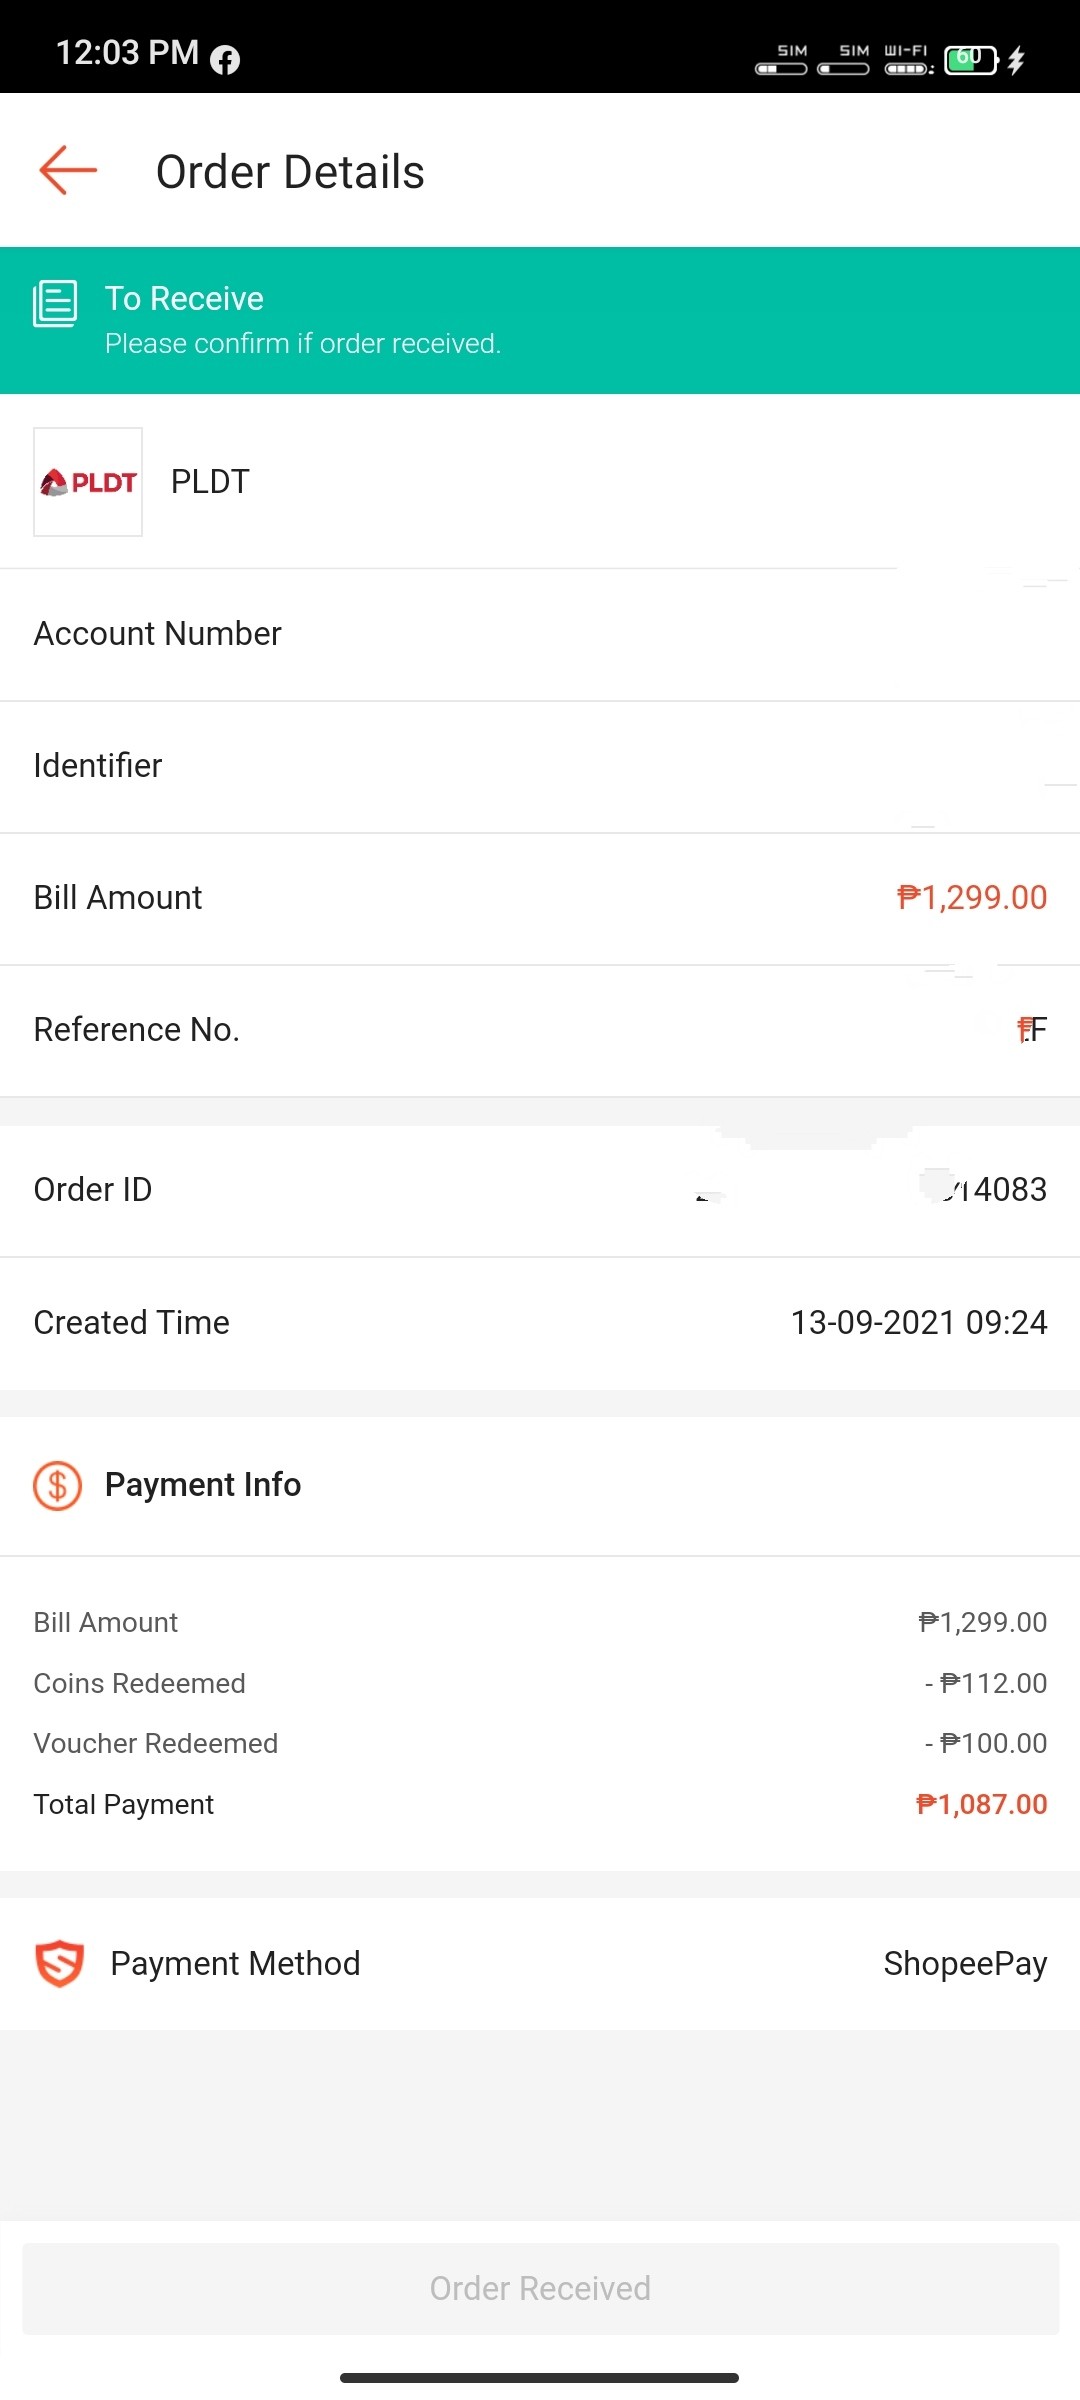
Task: Tap the red back arrow icon
Action: (68, 170)
